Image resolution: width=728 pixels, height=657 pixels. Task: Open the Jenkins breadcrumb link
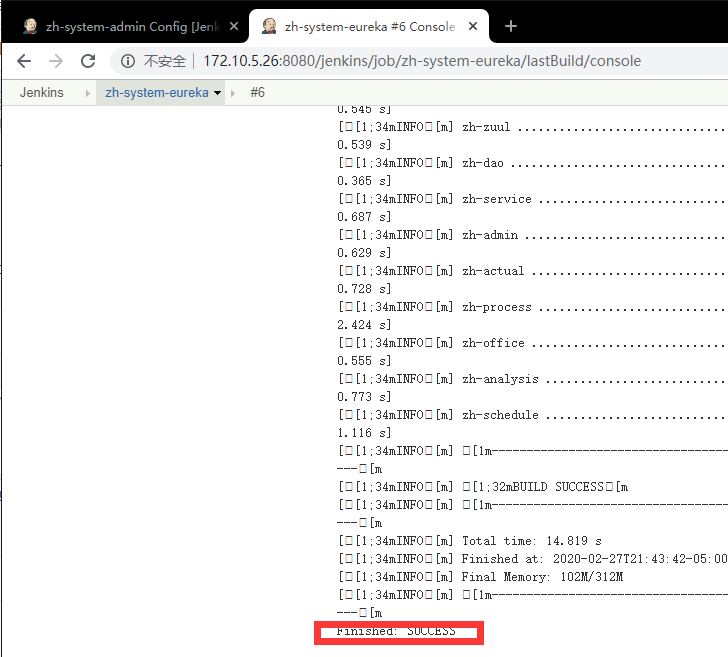point(41,92)
